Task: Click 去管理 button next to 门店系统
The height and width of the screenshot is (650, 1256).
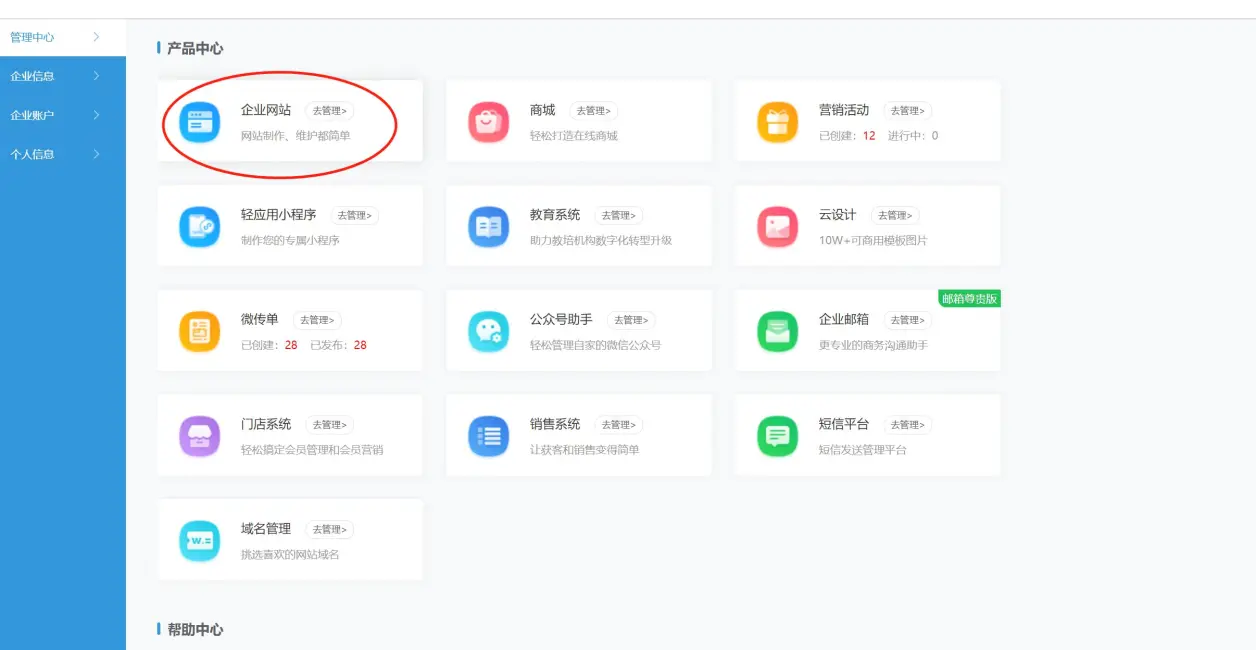Action: (329, 425)
